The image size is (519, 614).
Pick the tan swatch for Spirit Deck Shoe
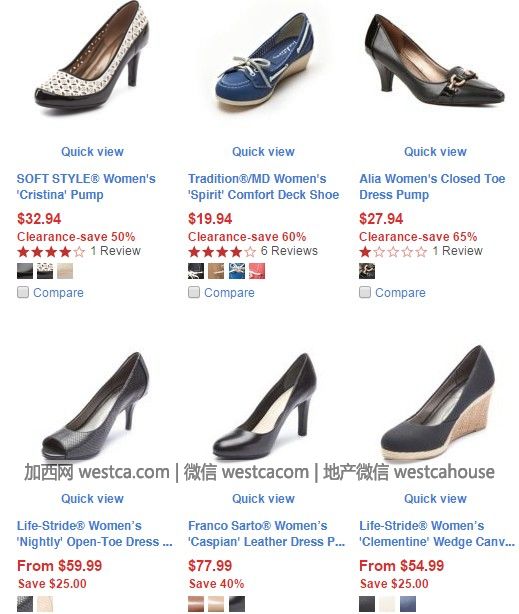click(x=216, y=271)
